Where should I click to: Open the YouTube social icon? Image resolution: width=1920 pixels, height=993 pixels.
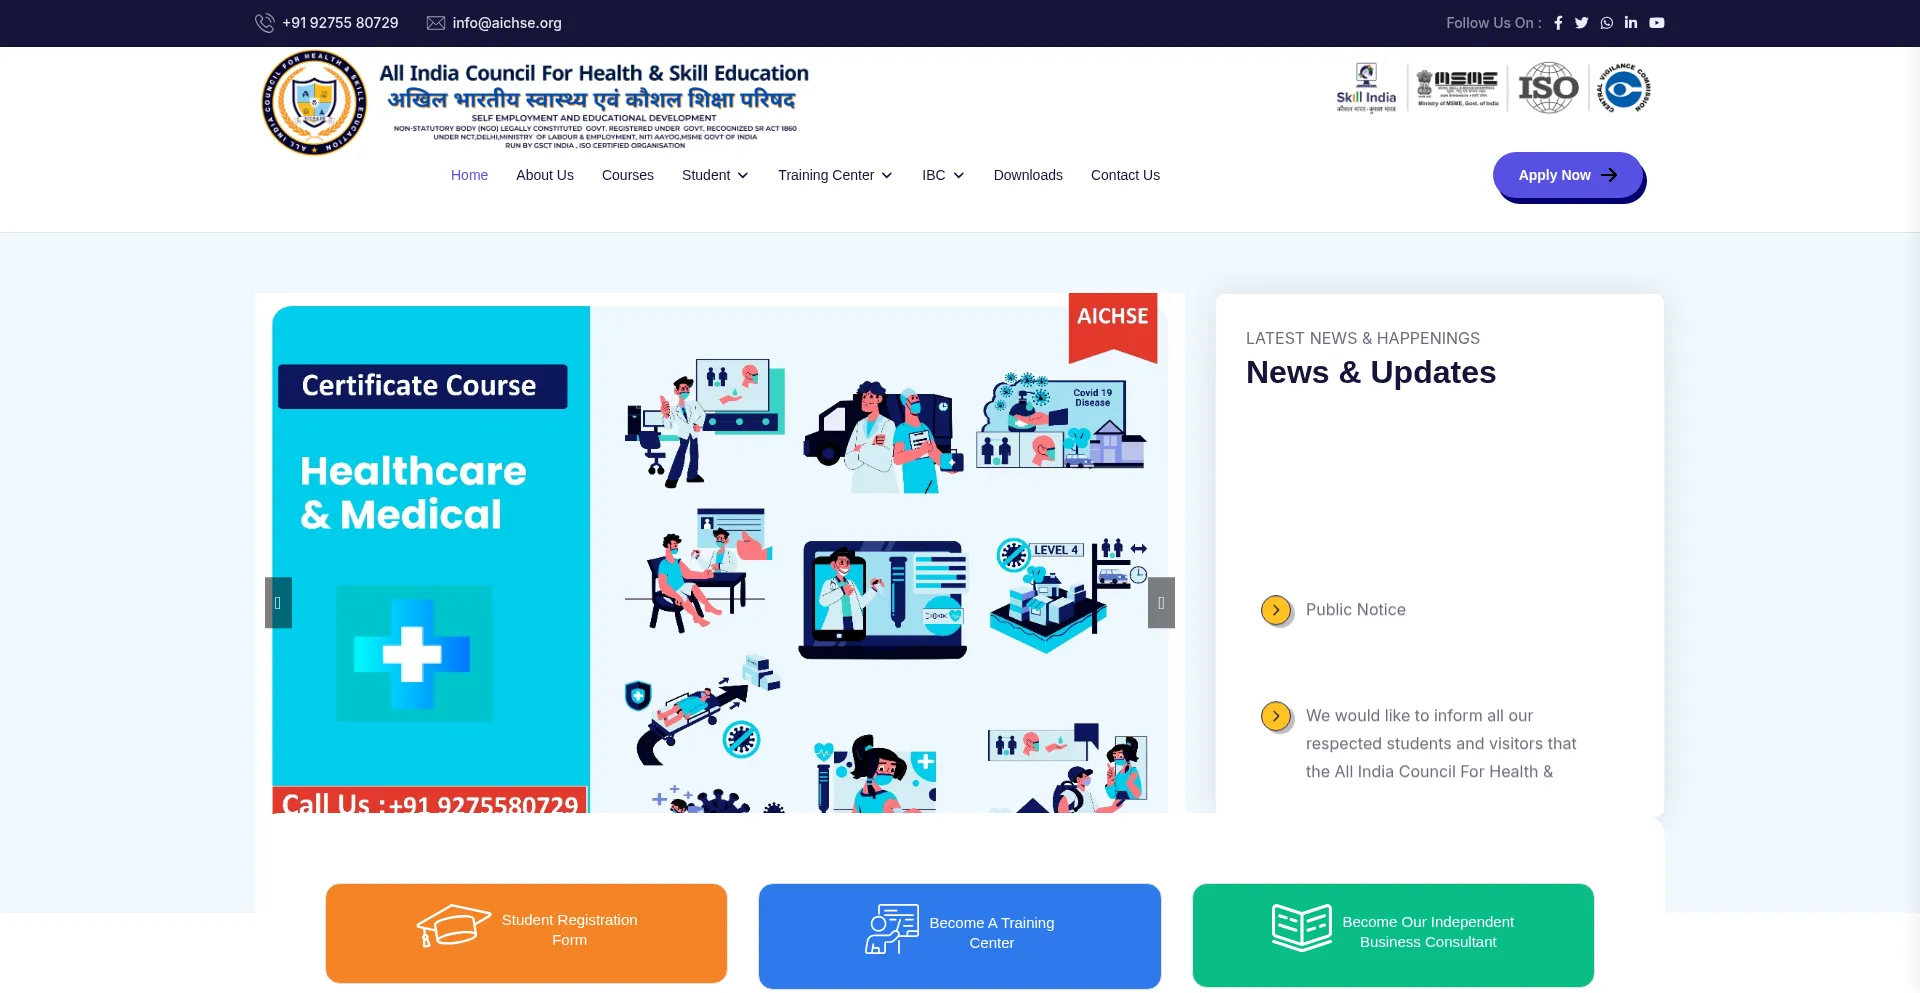point(1657,23)
